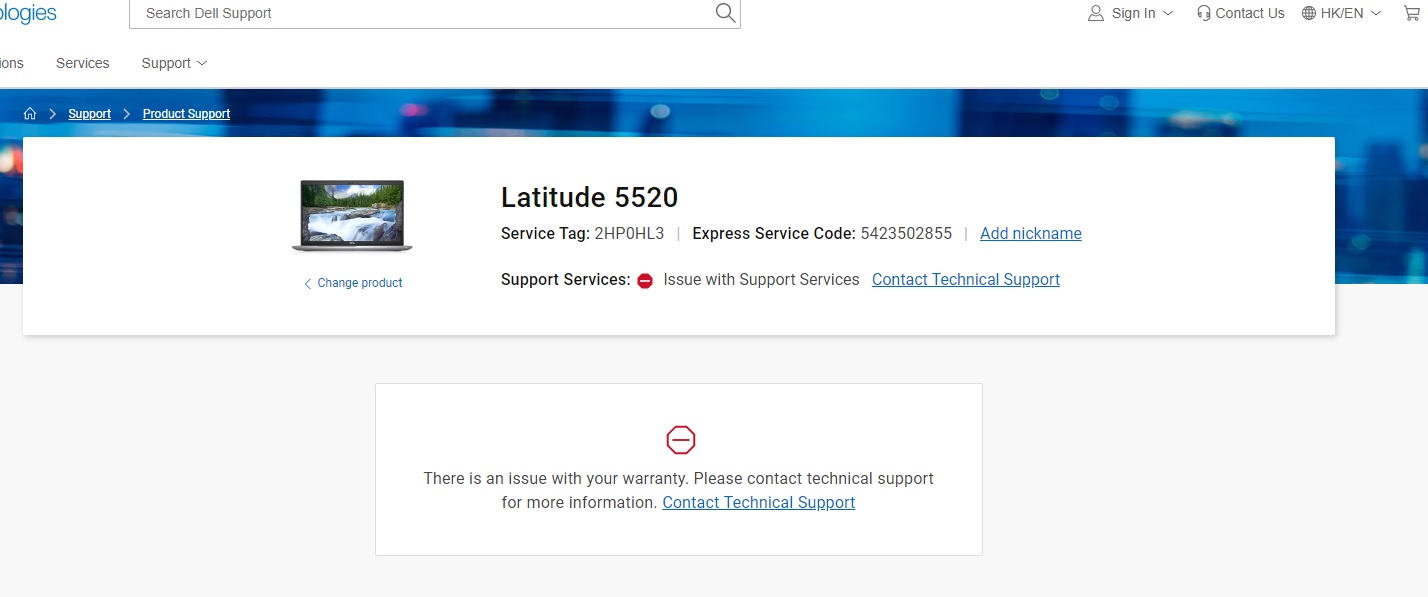Open the shopping cart icon
The width and height of the screenshot is (1428, 597).
[1411, 13]
